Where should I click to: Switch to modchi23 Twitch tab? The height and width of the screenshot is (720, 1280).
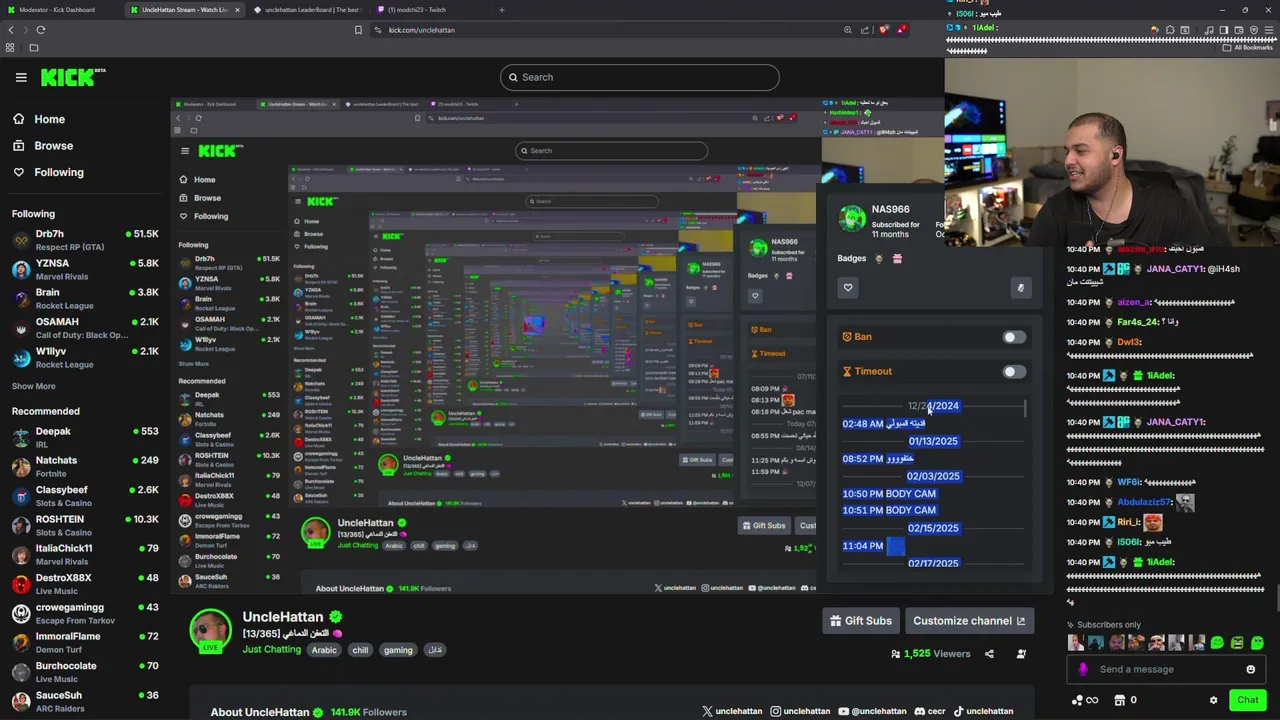point(432,10)
